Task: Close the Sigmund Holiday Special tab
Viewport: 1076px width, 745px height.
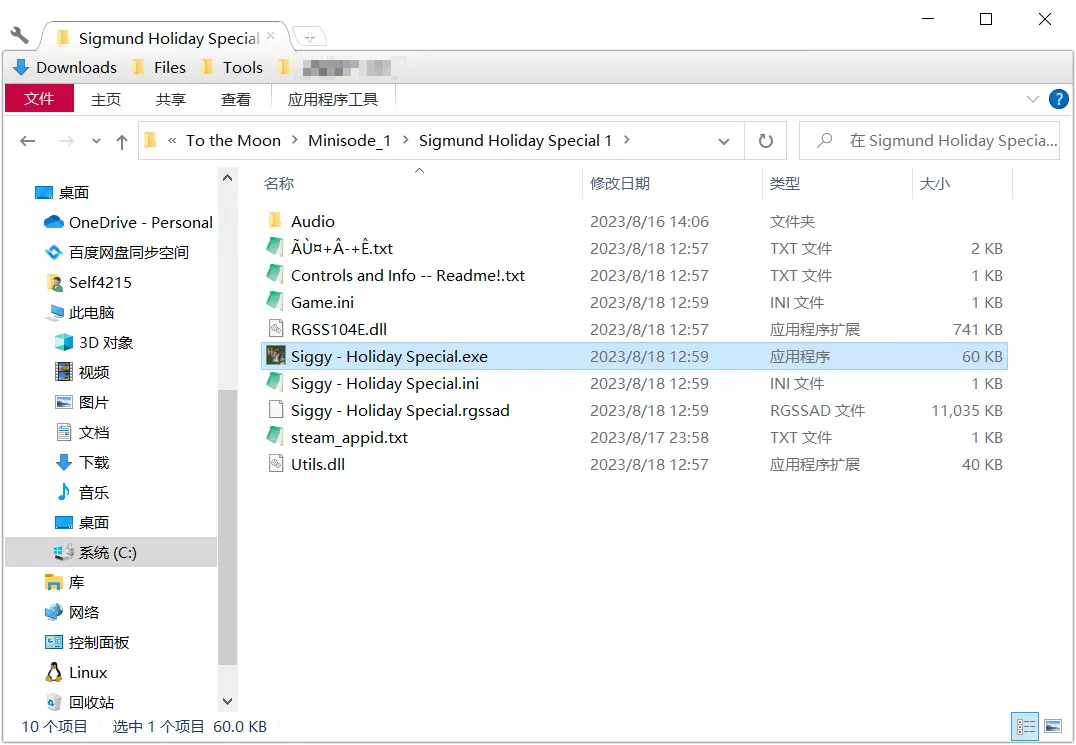Action: click(x=271, y=36)
